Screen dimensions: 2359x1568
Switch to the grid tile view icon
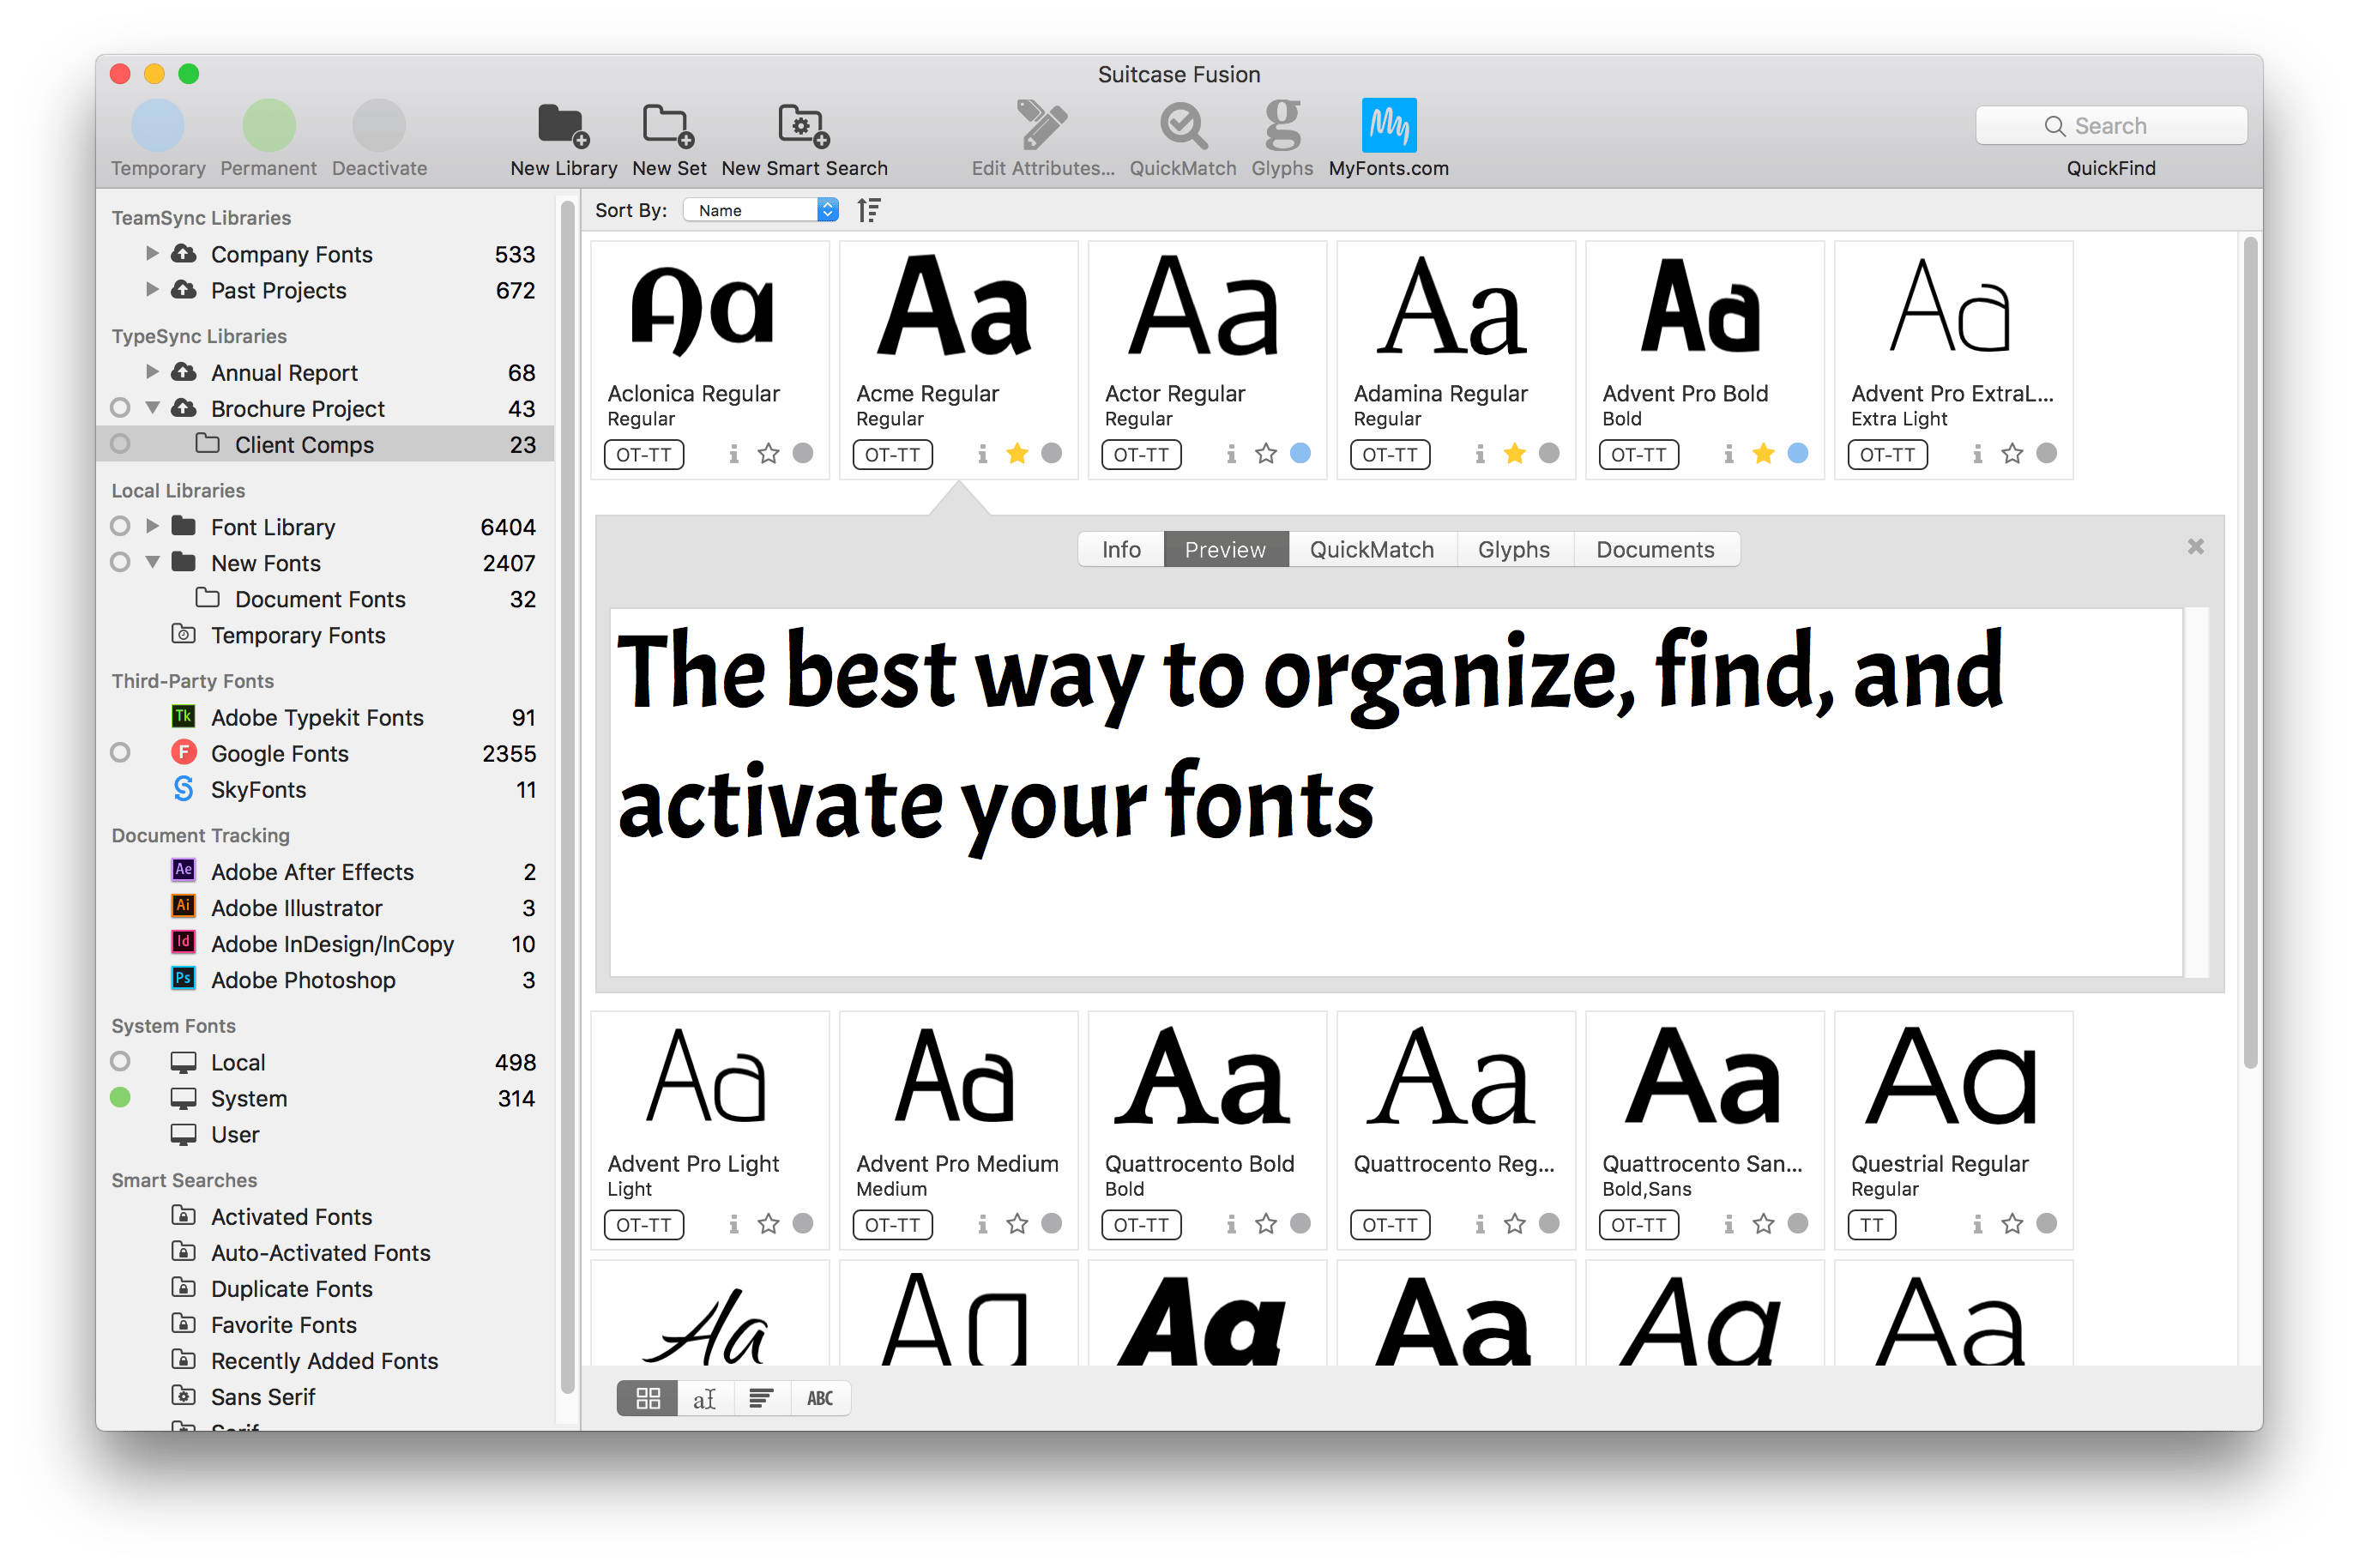(x=648, y=1398)
